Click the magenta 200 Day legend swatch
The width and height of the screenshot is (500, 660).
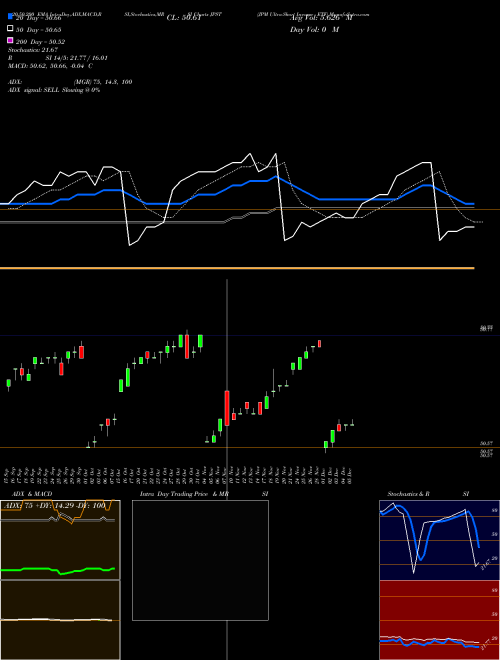tap(10, 40)
